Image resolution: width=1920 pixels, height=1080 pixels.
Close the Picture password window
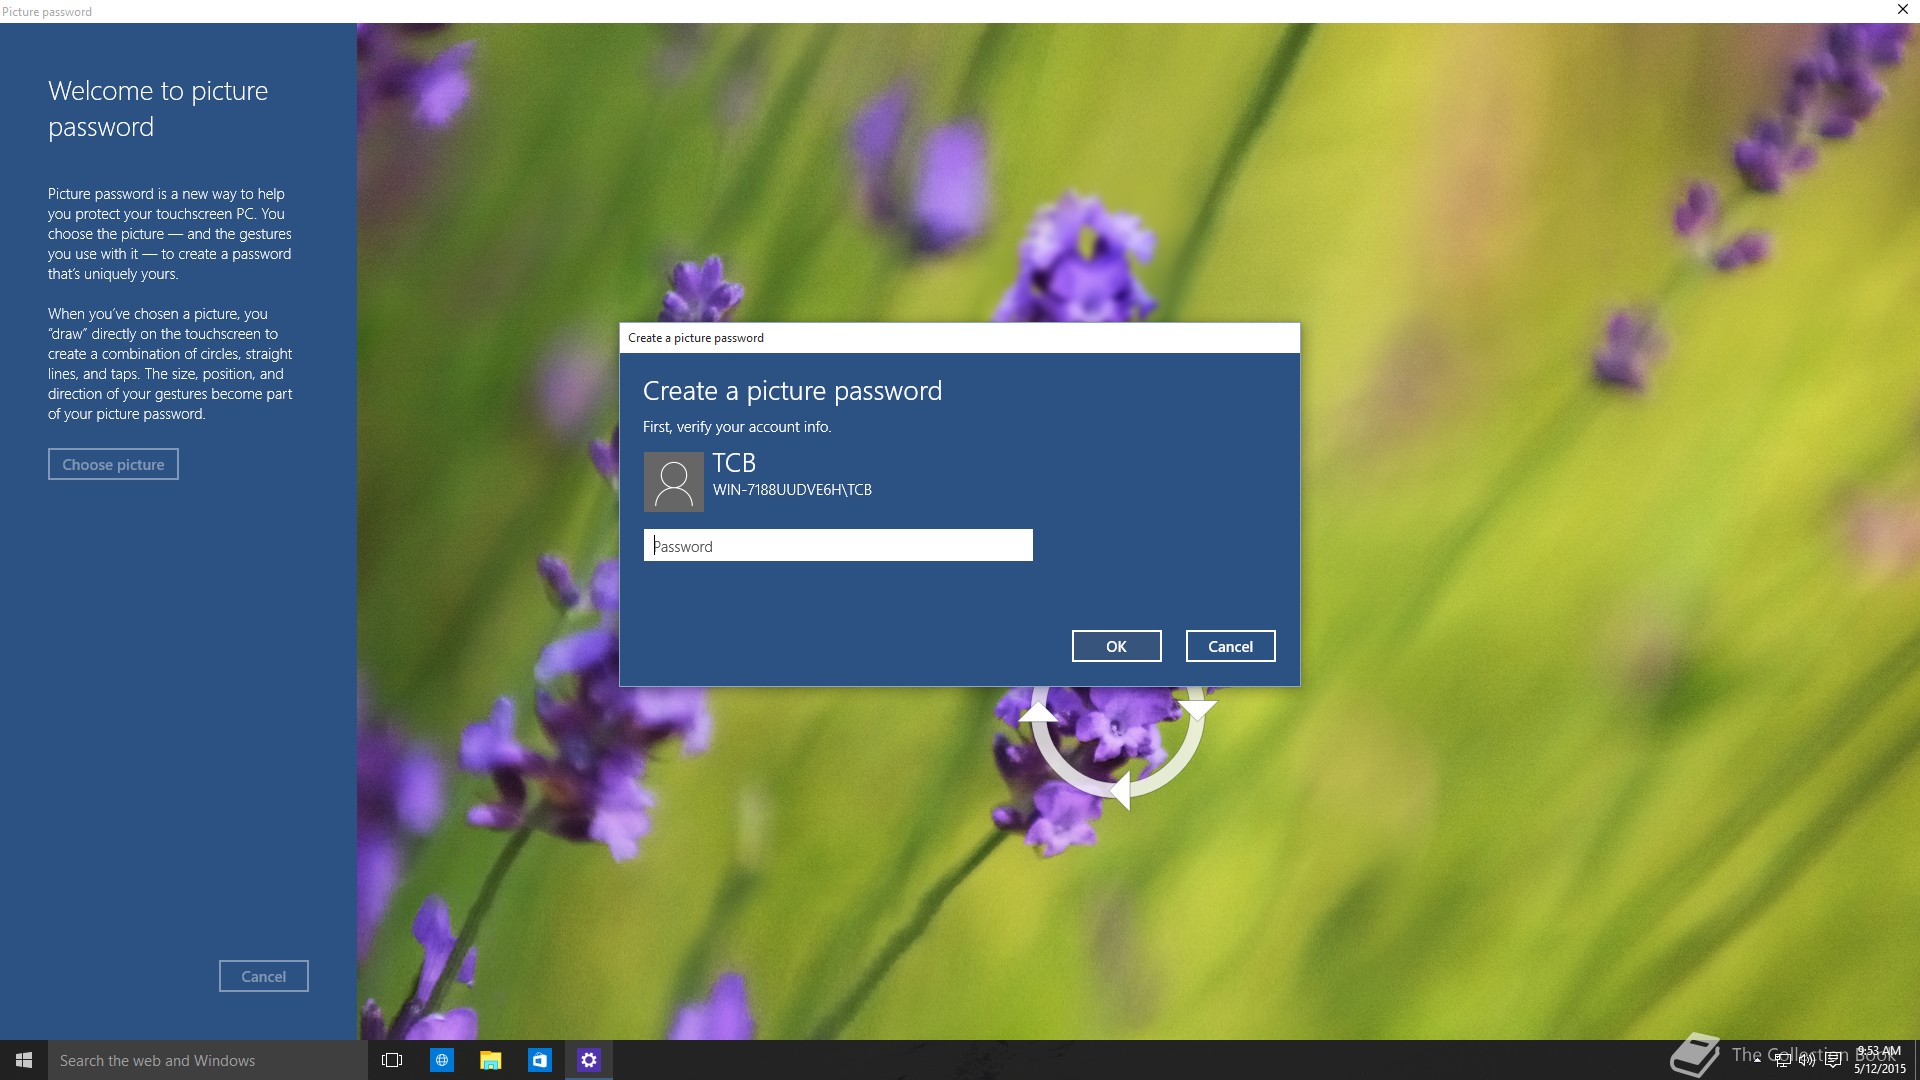coord(1902,10)
